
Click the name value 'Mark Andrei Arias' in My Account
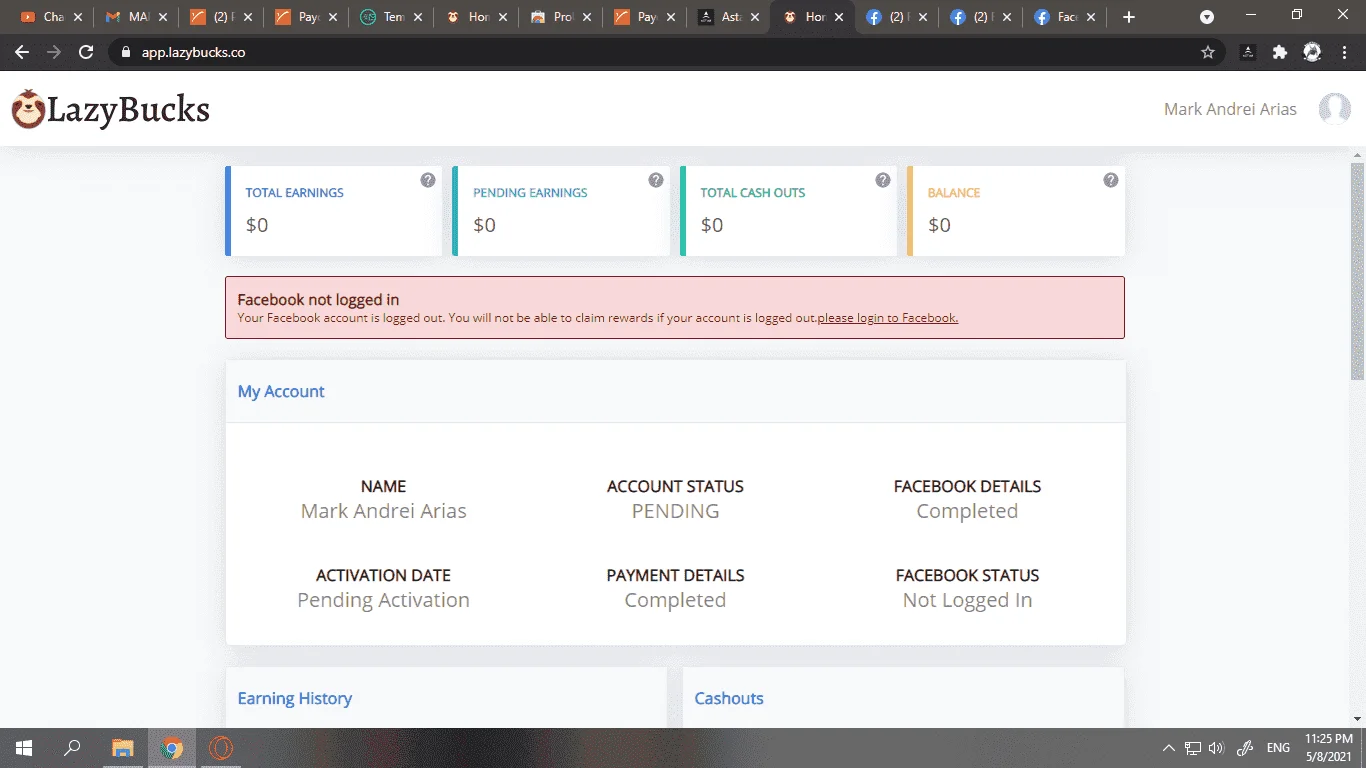tap(383, 511)
